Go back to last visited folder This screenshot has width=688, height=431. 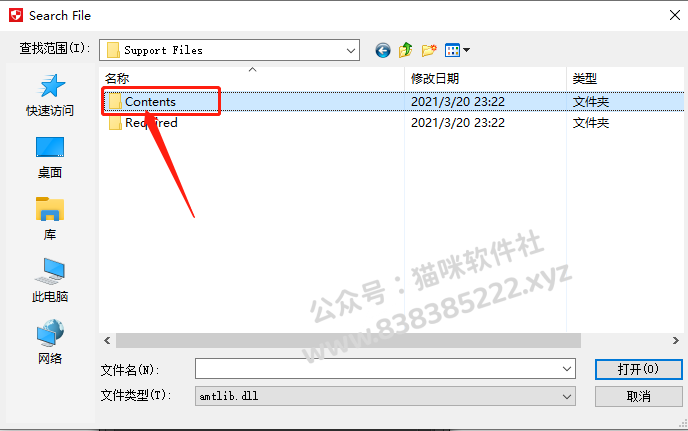pos(383,50)
